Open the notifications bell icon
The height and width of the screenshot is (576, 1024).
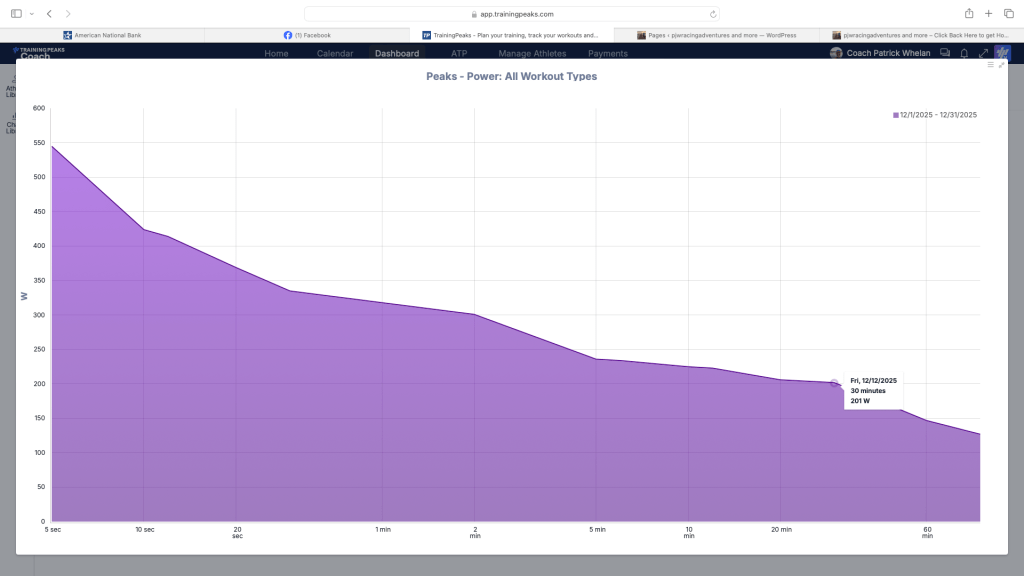point(964,52)
